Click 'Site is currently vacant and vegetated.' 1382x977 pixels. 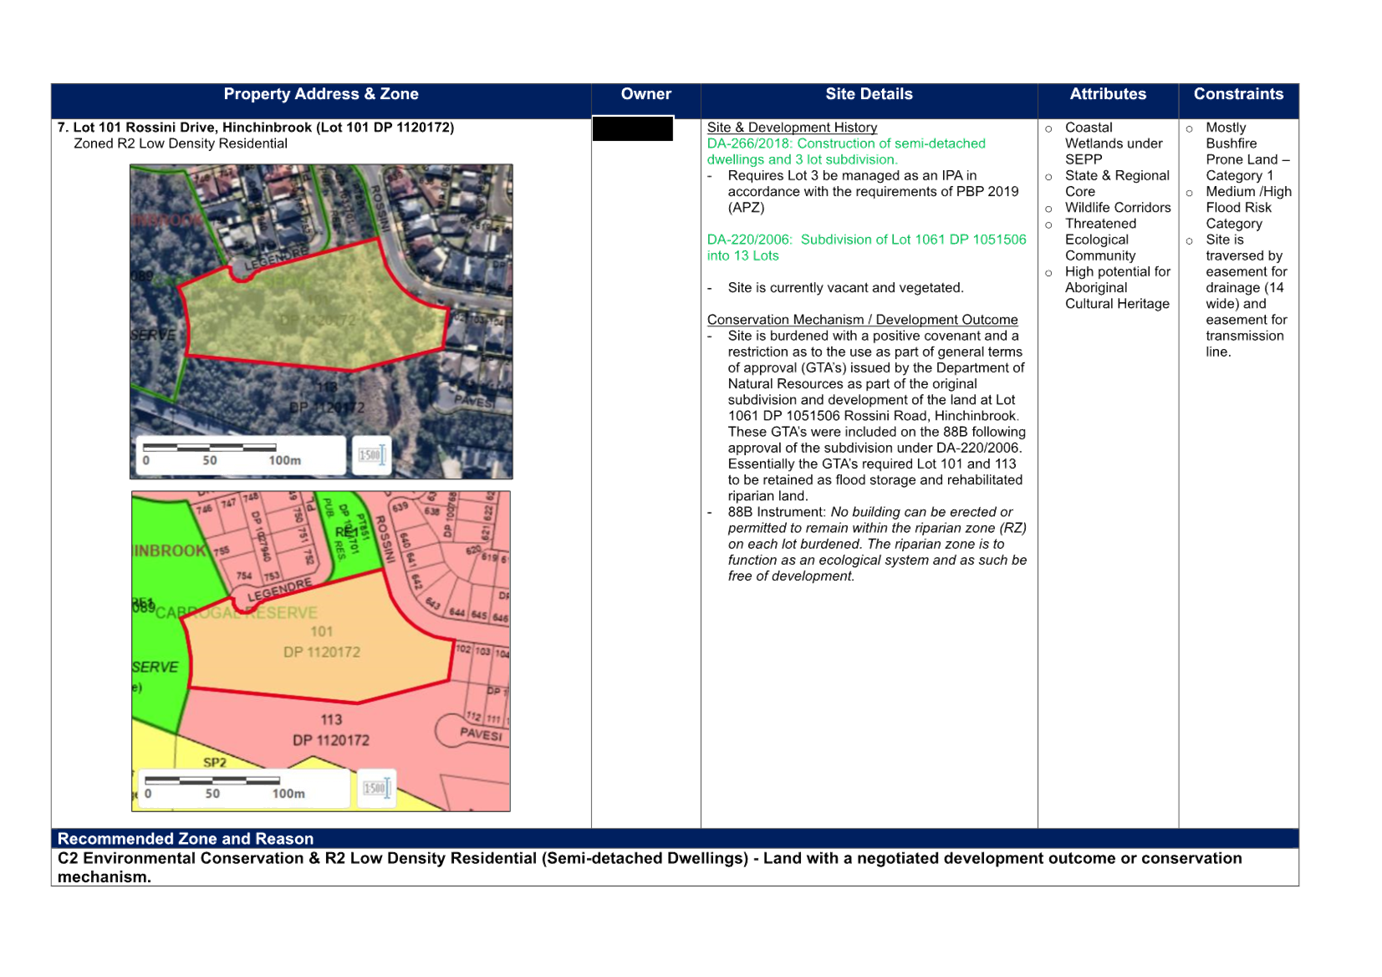(846, 287)
